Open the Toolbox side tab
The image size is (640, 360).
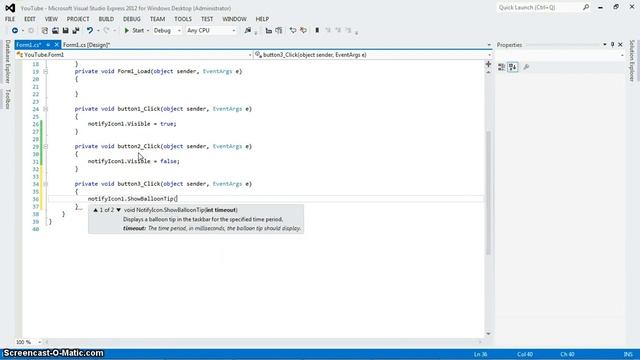click(x=7, y=99)
